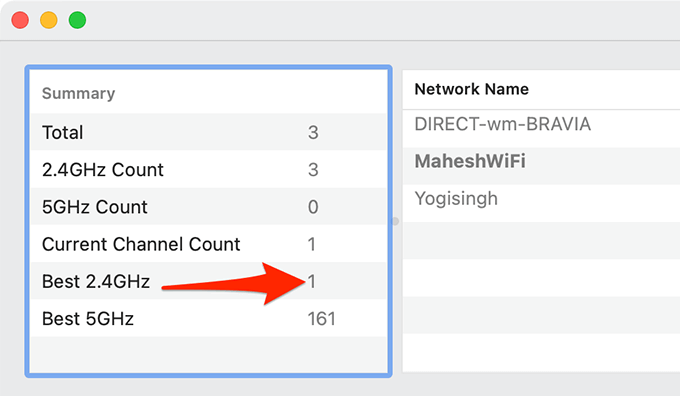Image resolution: width=680 pixels, height=396 pixels.
Task: Click the green fullscreen window button
Action: pos(77,20)
